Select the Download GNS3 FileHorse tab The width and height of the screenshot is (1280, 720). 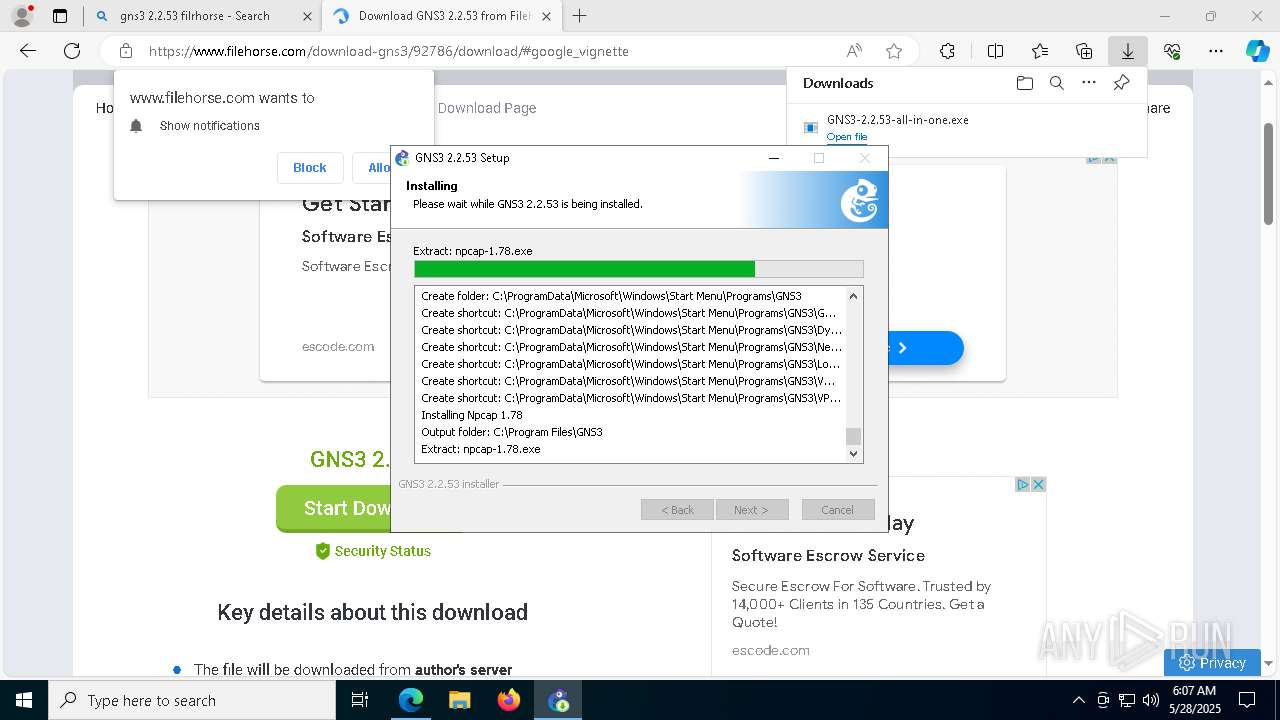click(444, 16)
